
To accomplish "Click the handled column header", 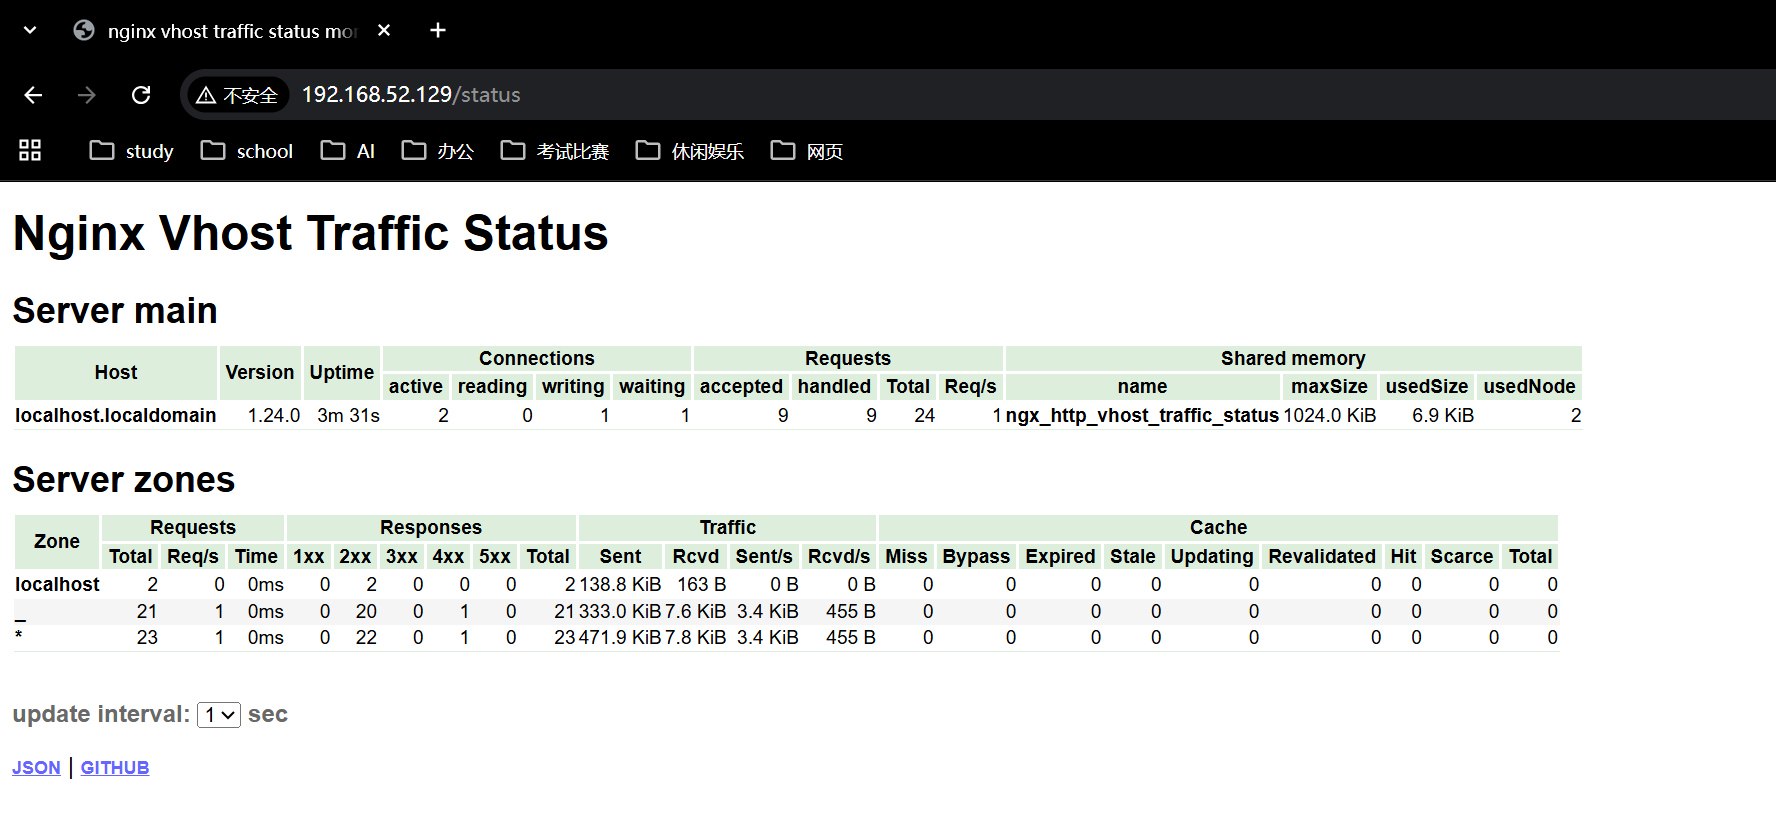I will pos(834,386).
